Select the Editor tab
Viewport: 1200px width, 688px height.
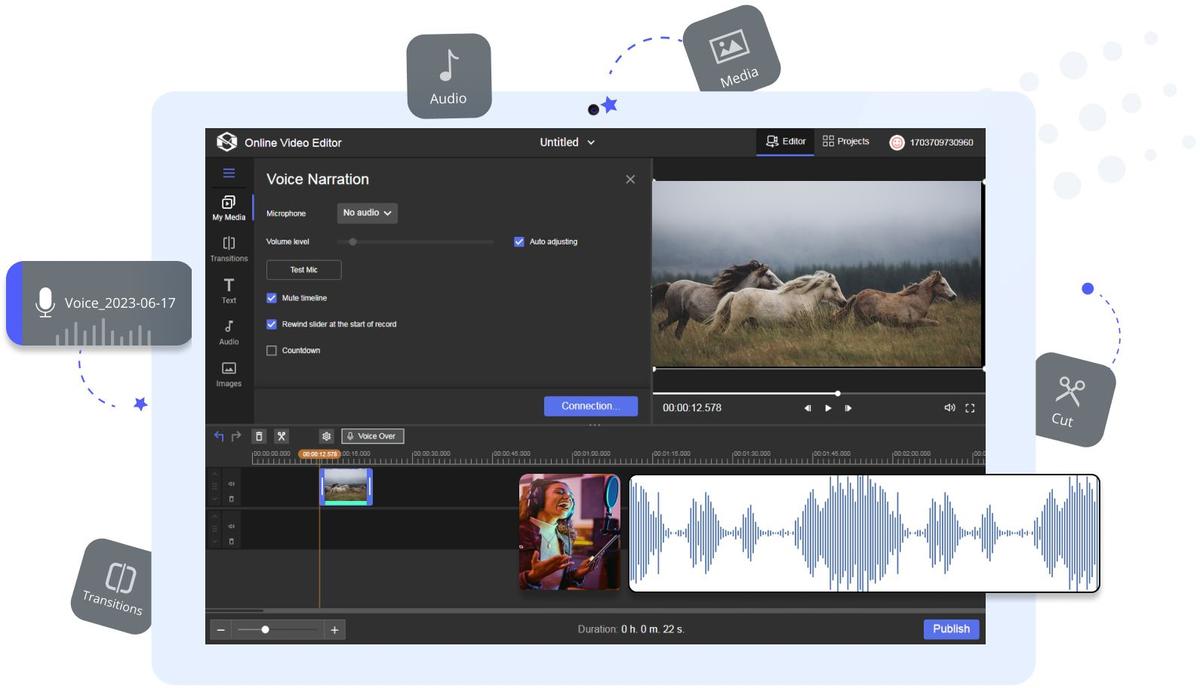click(x=784, y=140)
